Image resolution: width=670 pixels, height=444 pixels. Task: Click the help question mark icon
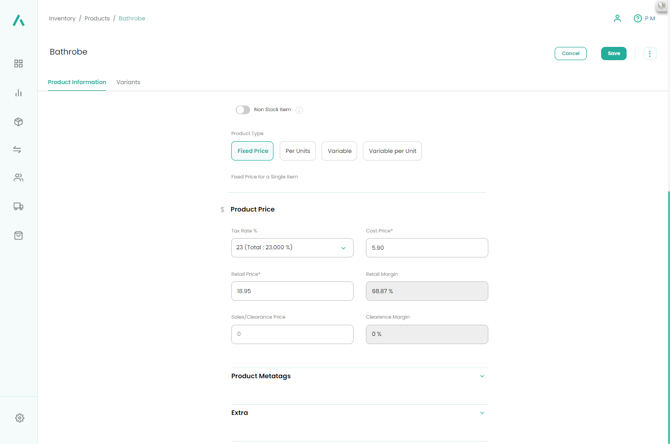pos(637,18)
